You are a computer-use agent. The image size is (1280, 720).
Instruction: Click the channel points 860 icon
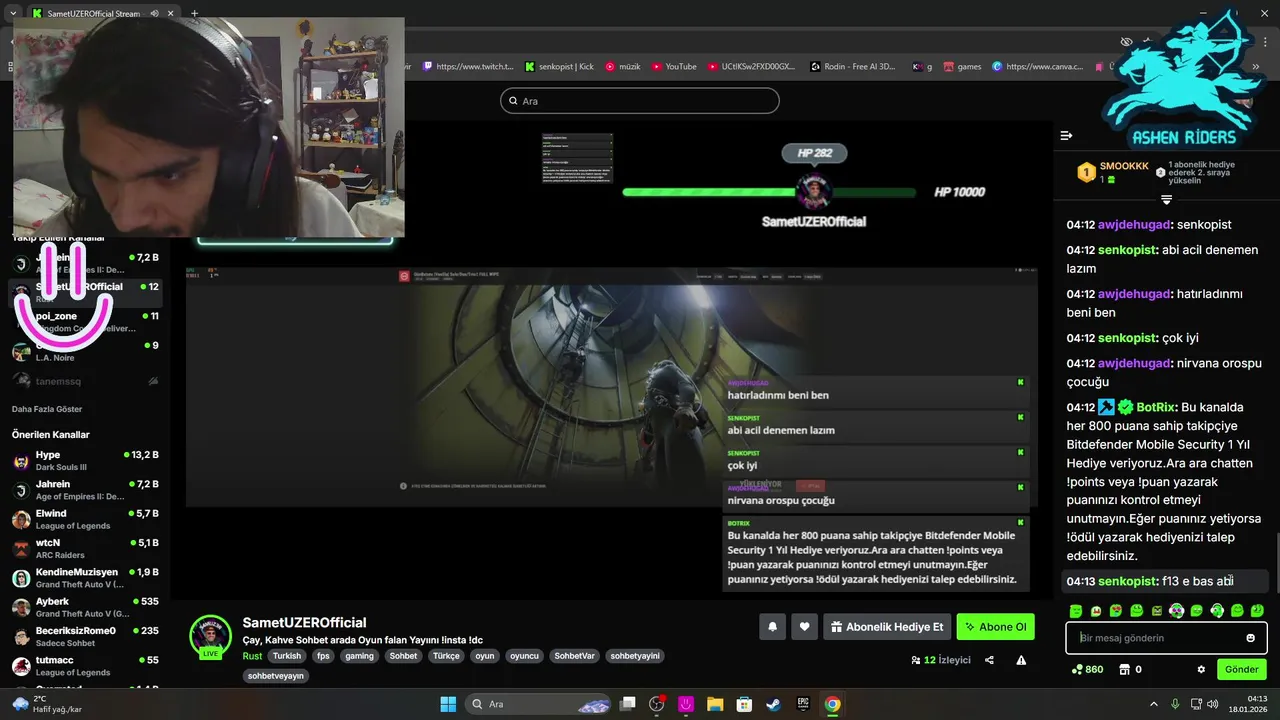(1087, 670)
